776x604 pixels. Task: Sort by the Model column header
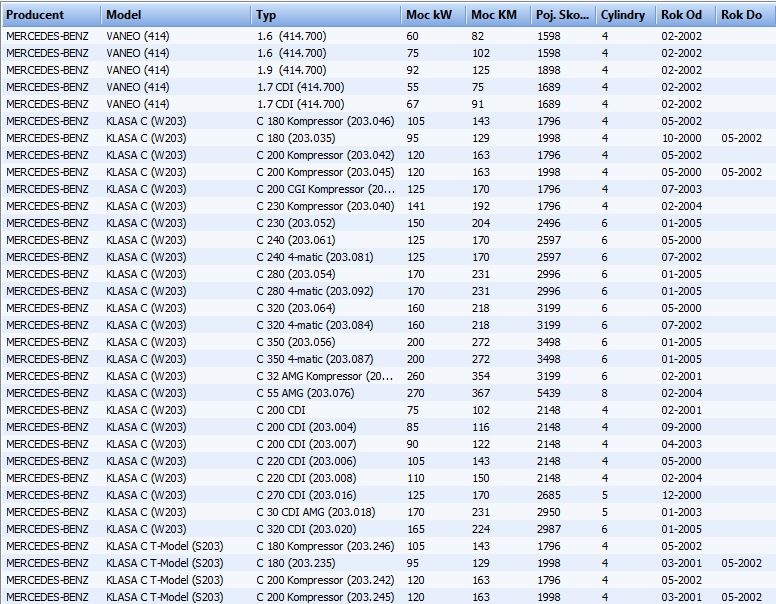(x=176, y=15)
